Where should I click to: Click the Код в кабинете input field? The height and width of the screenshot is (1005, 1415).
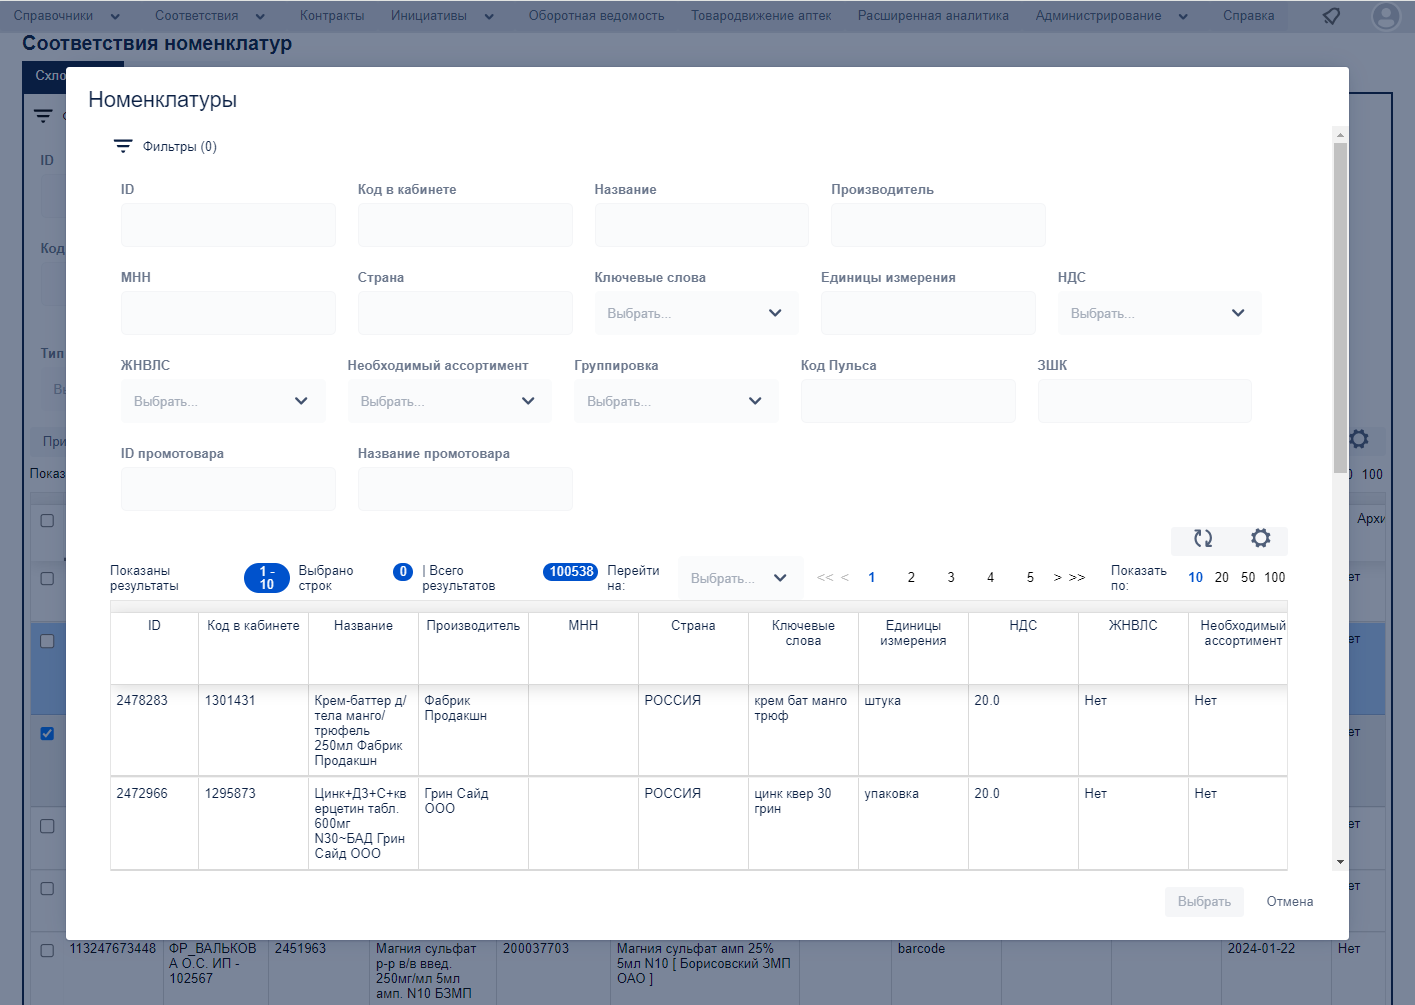(x=465, y=225)
